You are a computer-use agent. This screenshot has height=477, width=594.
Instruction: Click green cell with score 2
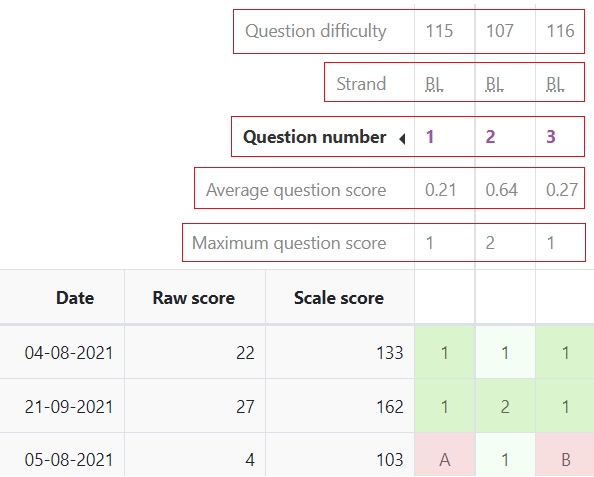point(505,406)
